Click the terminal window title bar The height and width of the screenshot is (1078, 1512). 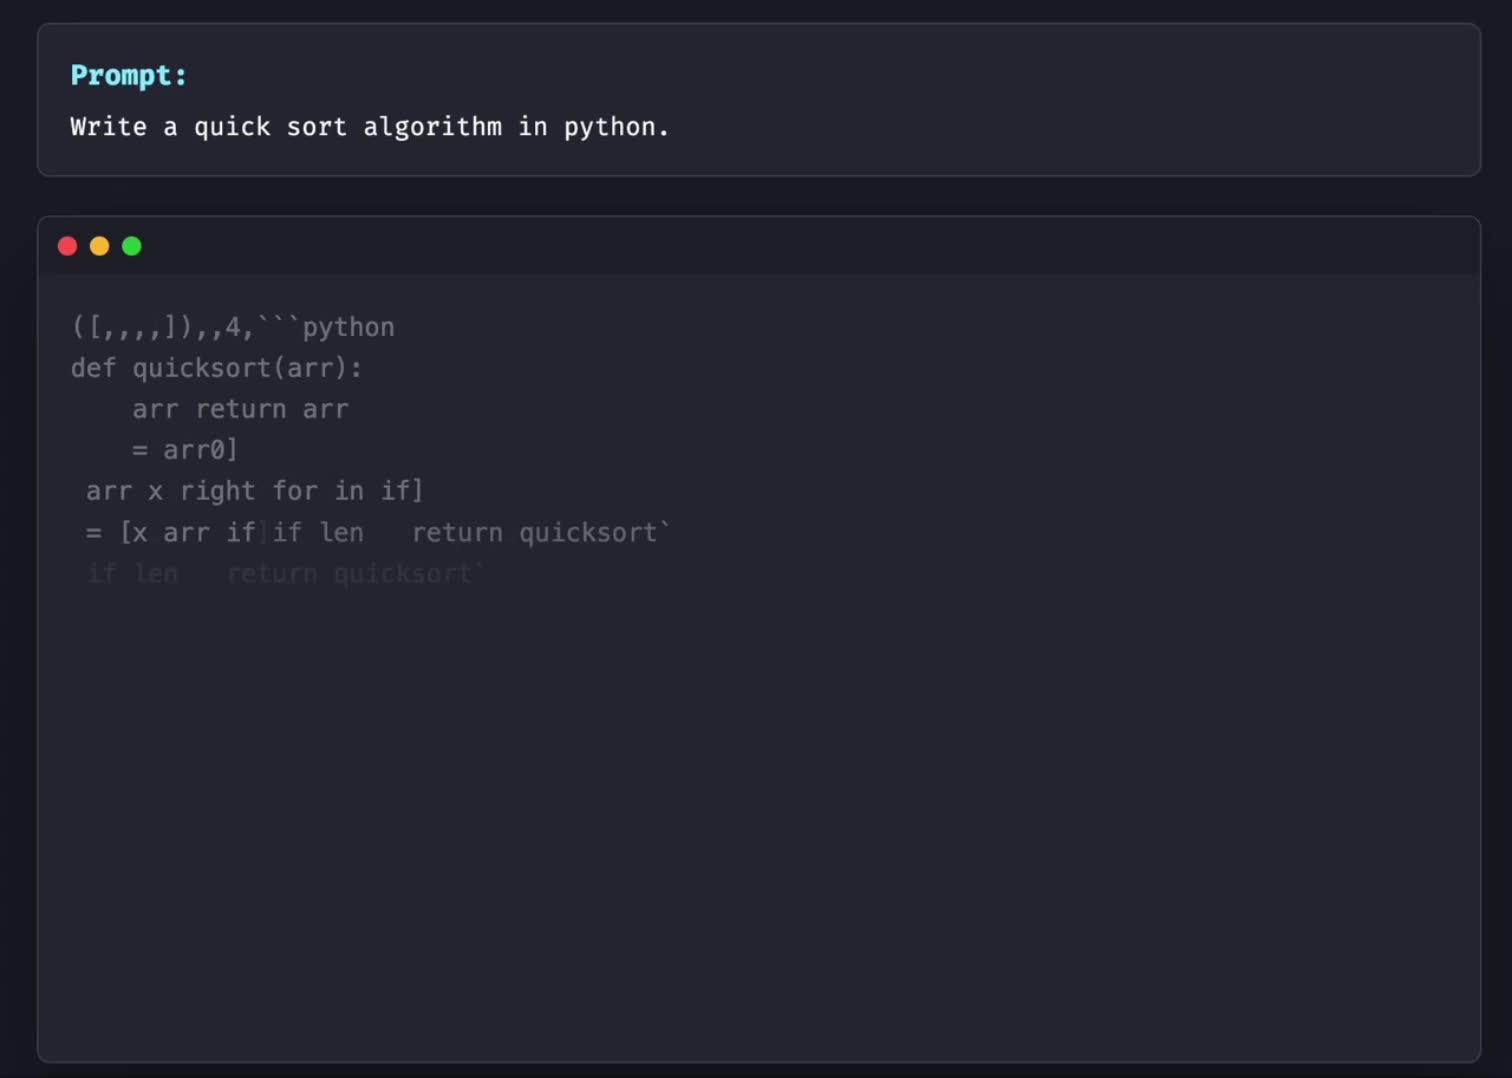(758, 246)
